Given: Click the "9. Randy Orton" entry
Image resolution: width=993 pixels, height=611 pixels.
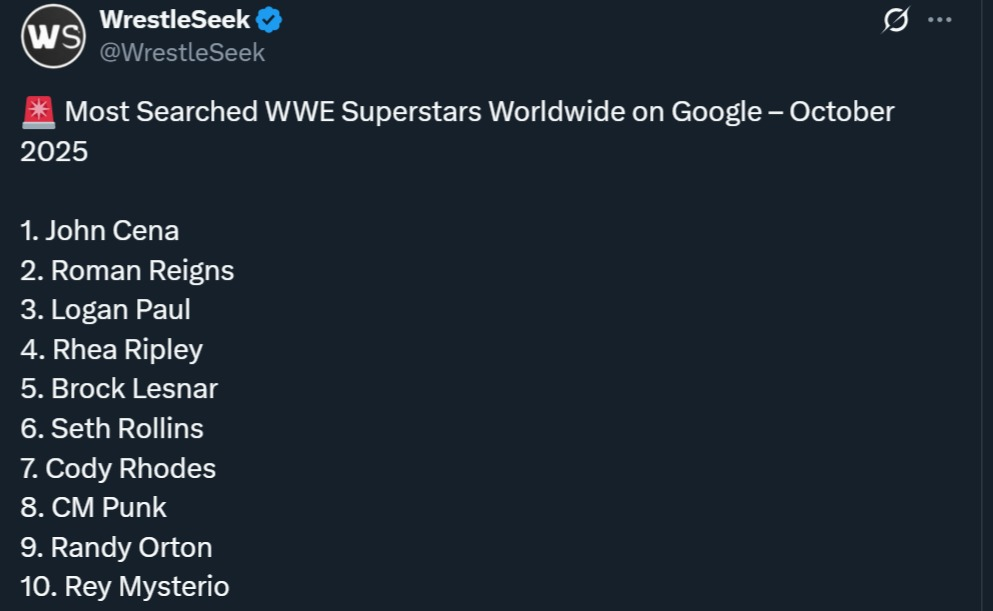Looking at the screenshot, I should coord(116,547).
